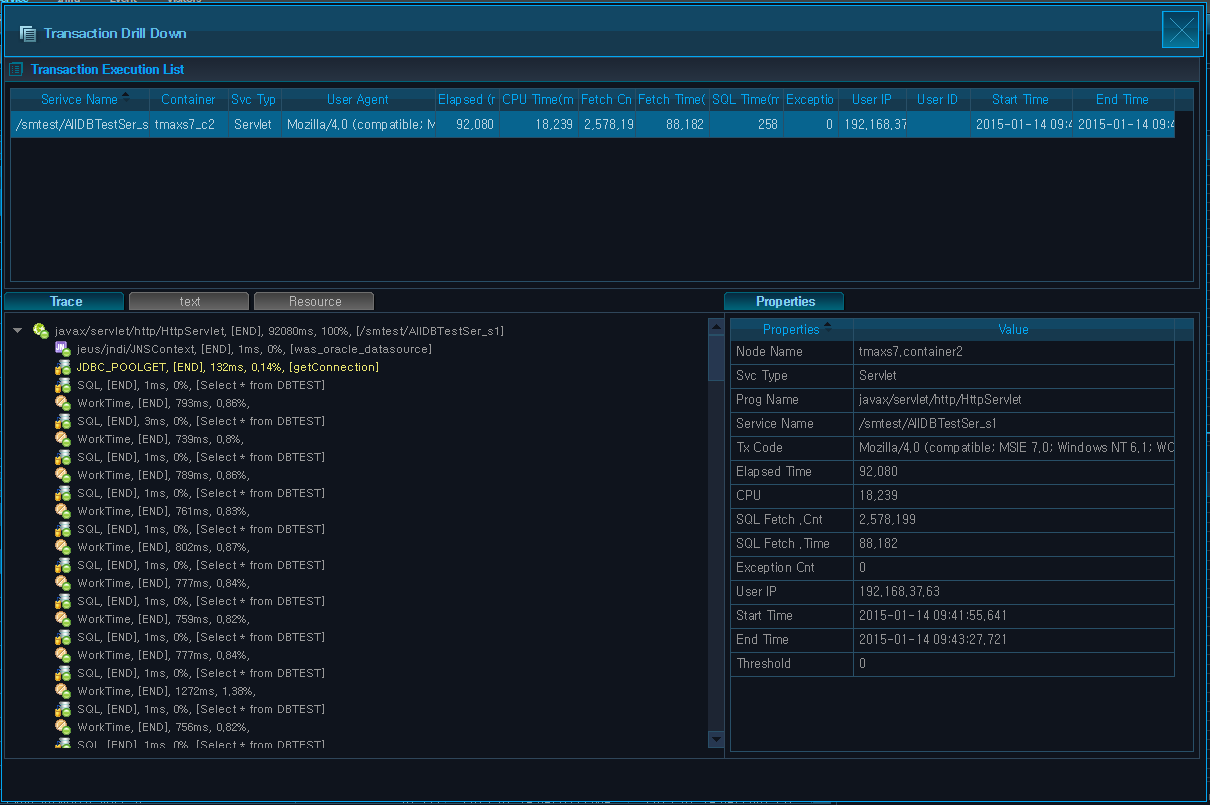Click the trace scrollbar down arrow
The width and height of the screenshot is (1210, 805).
[x=716, y=738]
